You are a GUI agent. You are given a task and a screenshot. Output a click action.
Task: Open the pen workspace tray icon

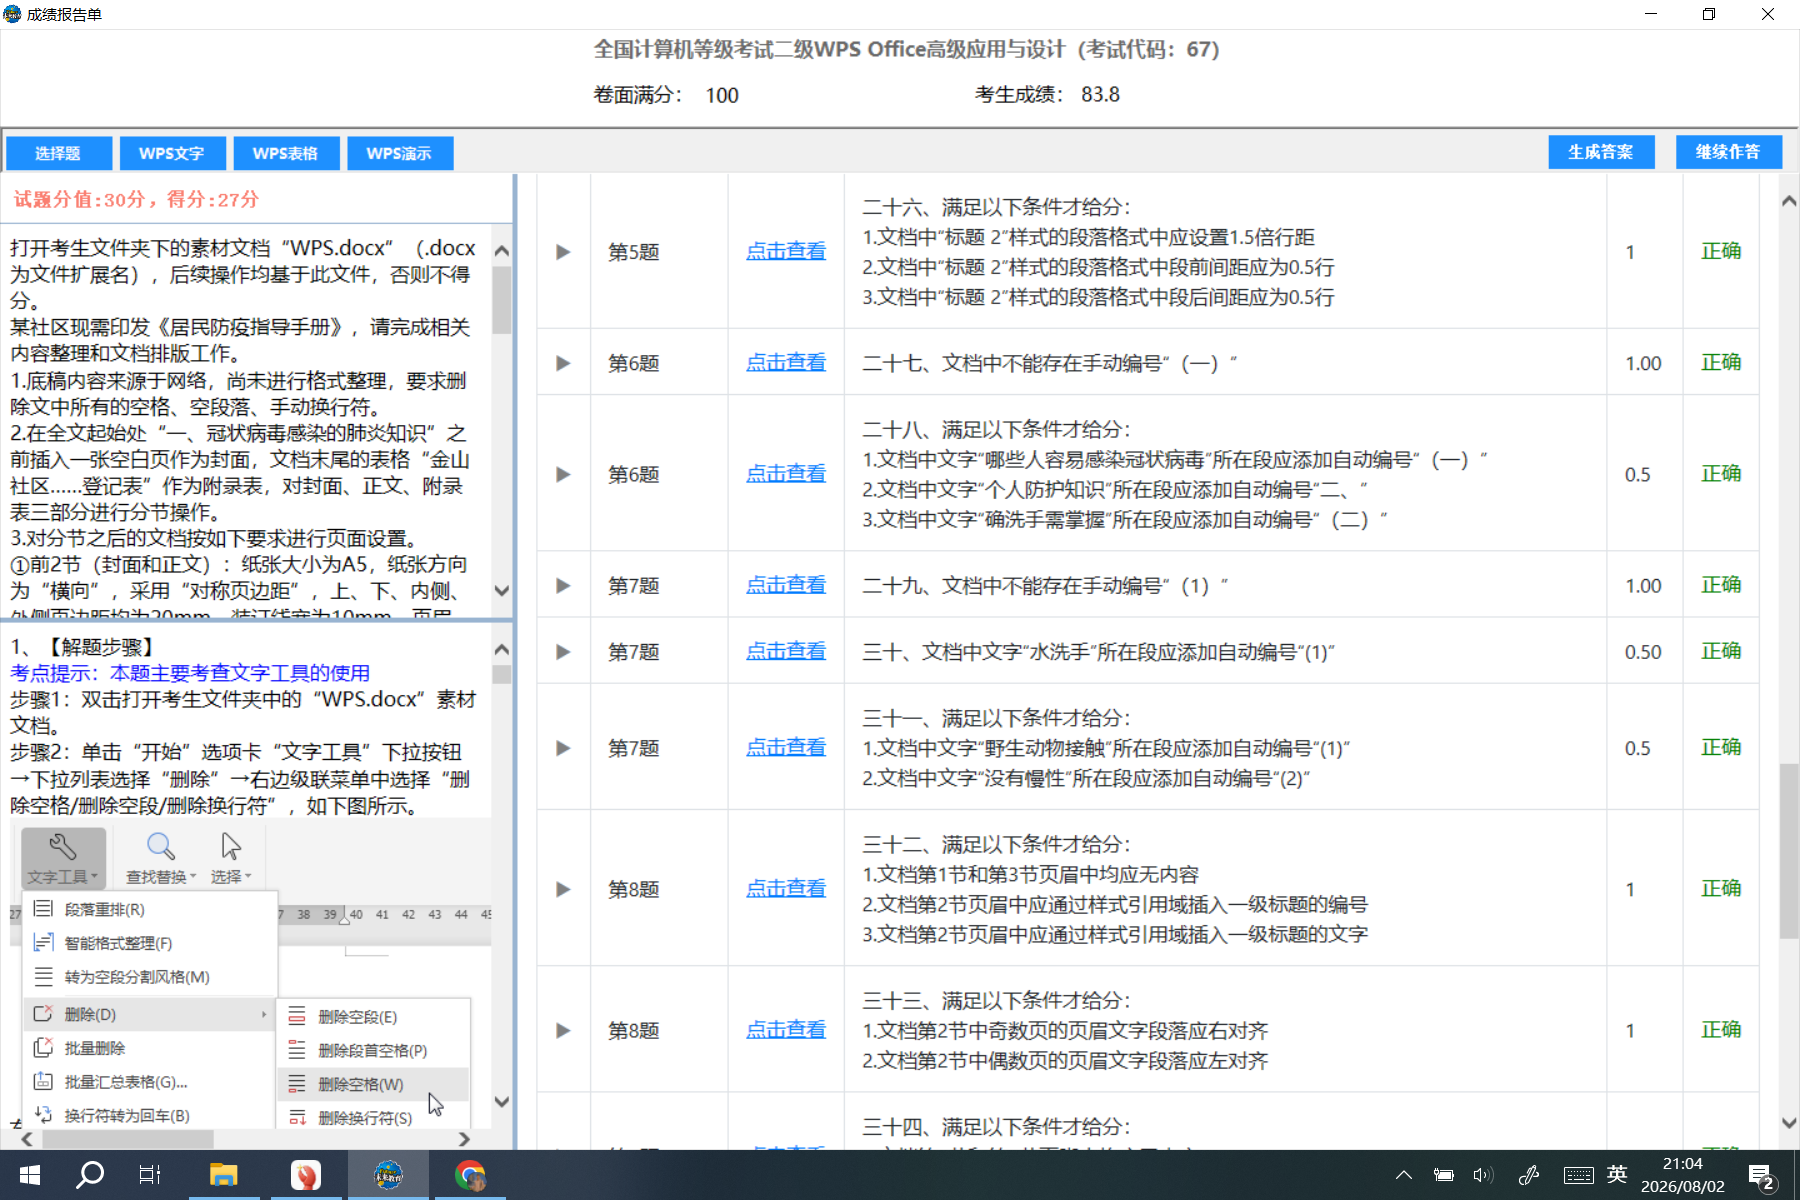point(1529,1175)
